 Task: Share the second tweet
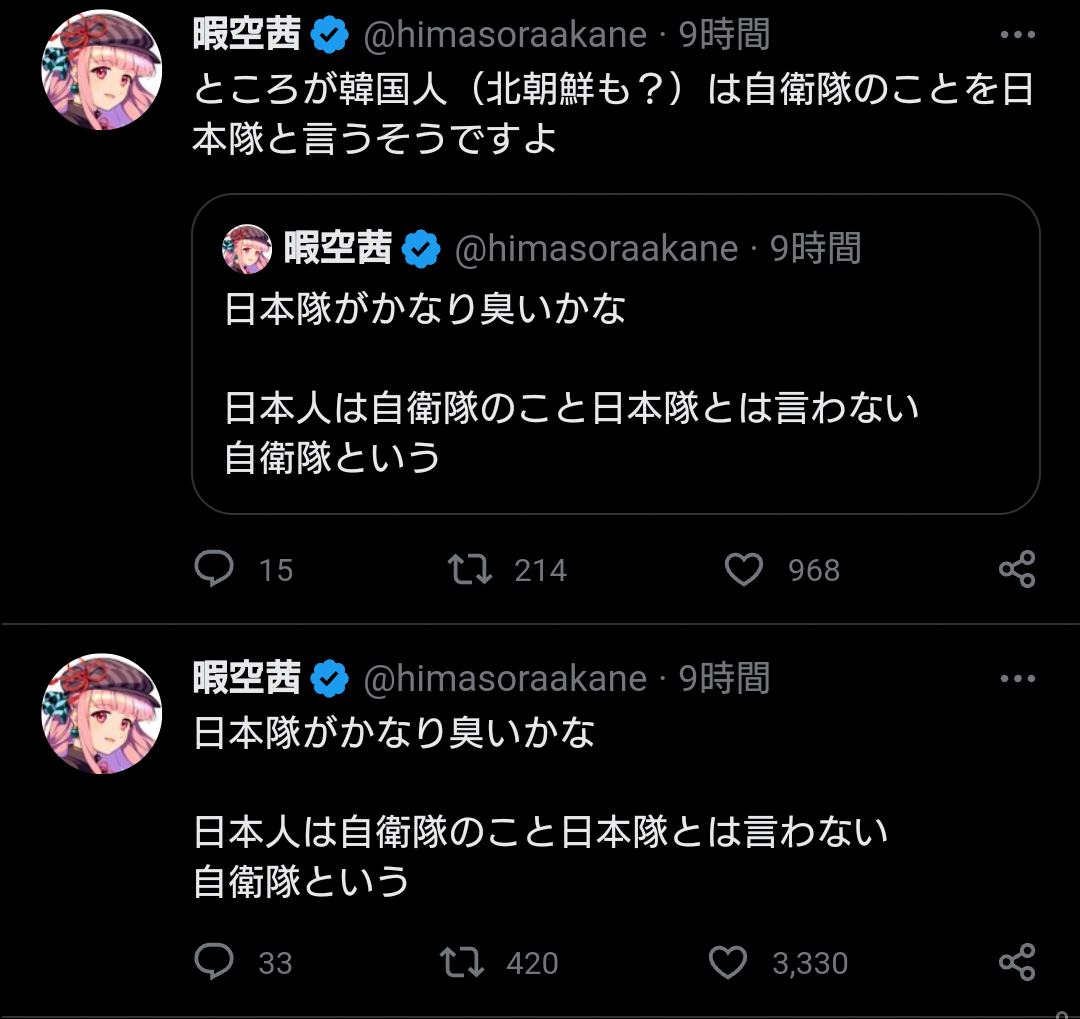[1017, 963]
